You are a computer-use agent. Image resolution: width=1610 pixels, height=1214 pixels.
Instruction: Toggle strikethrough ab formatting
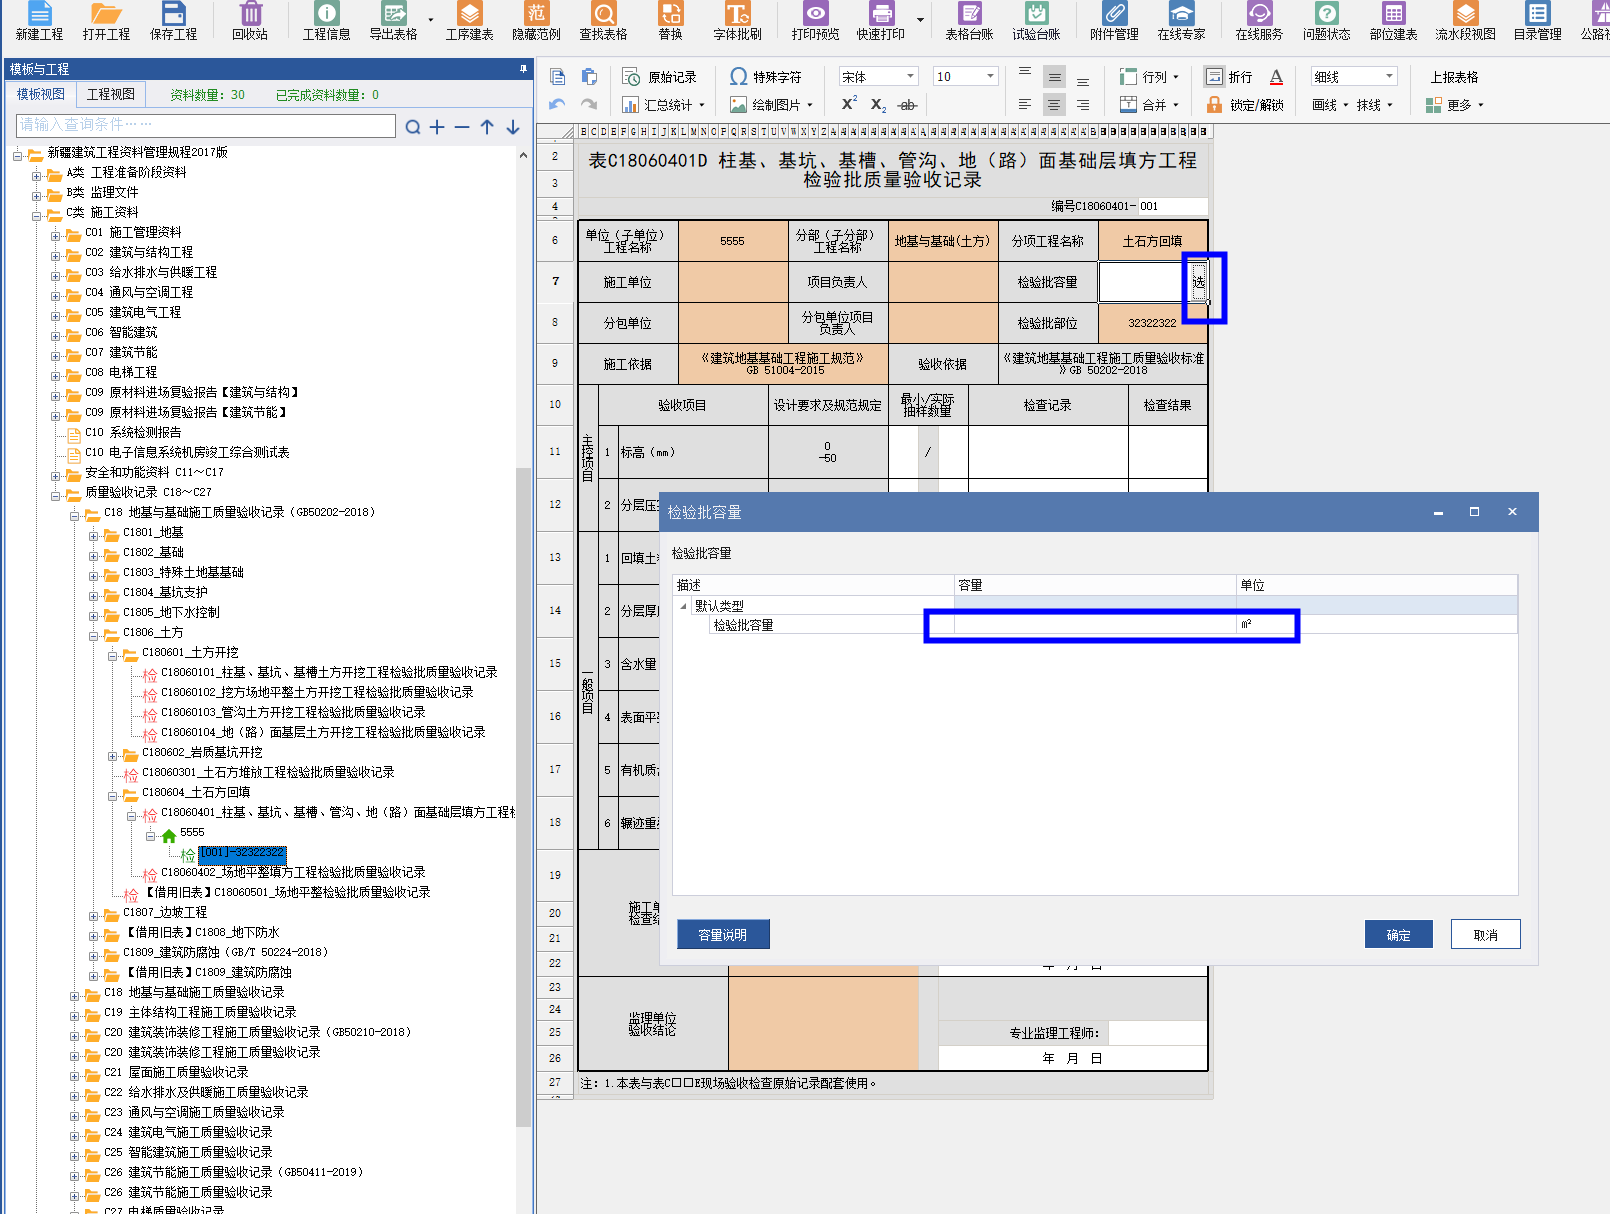pos(907,105)
